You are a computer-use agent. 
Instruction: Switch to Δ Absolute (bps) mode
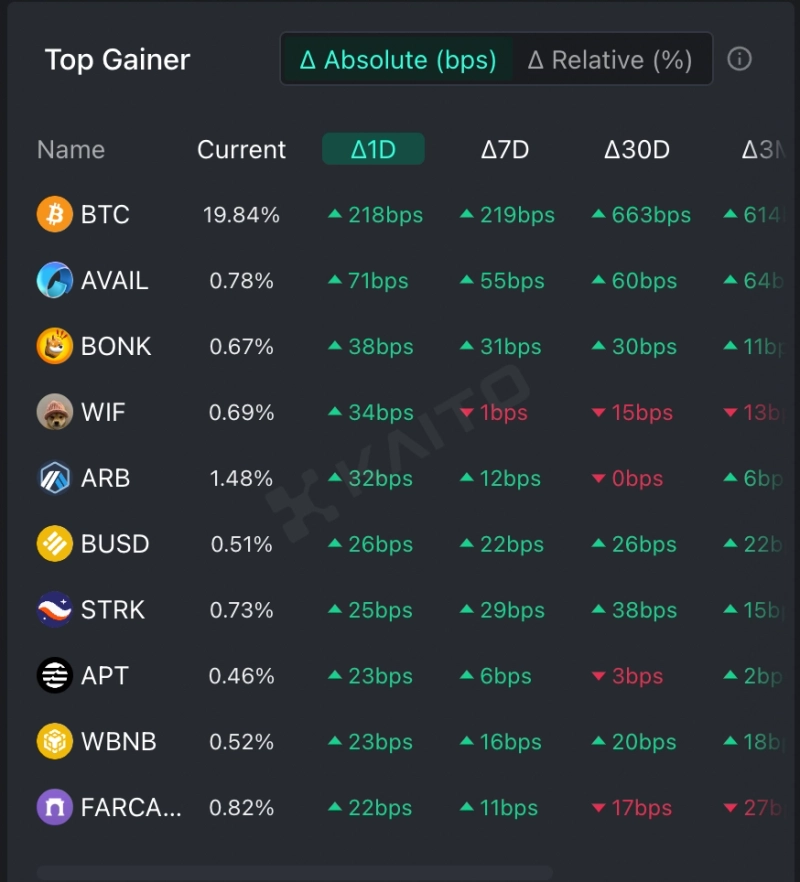398,60
